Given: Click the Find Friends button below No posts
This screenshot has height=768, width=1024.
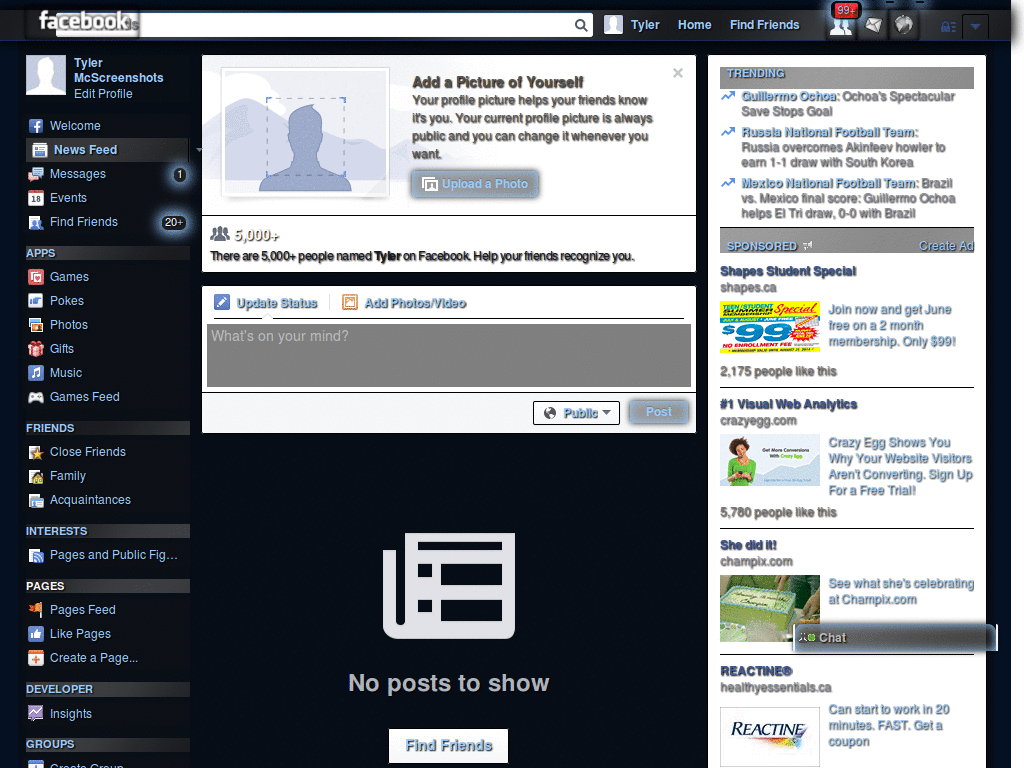Looking at the screenshot, I should (449, 746).
